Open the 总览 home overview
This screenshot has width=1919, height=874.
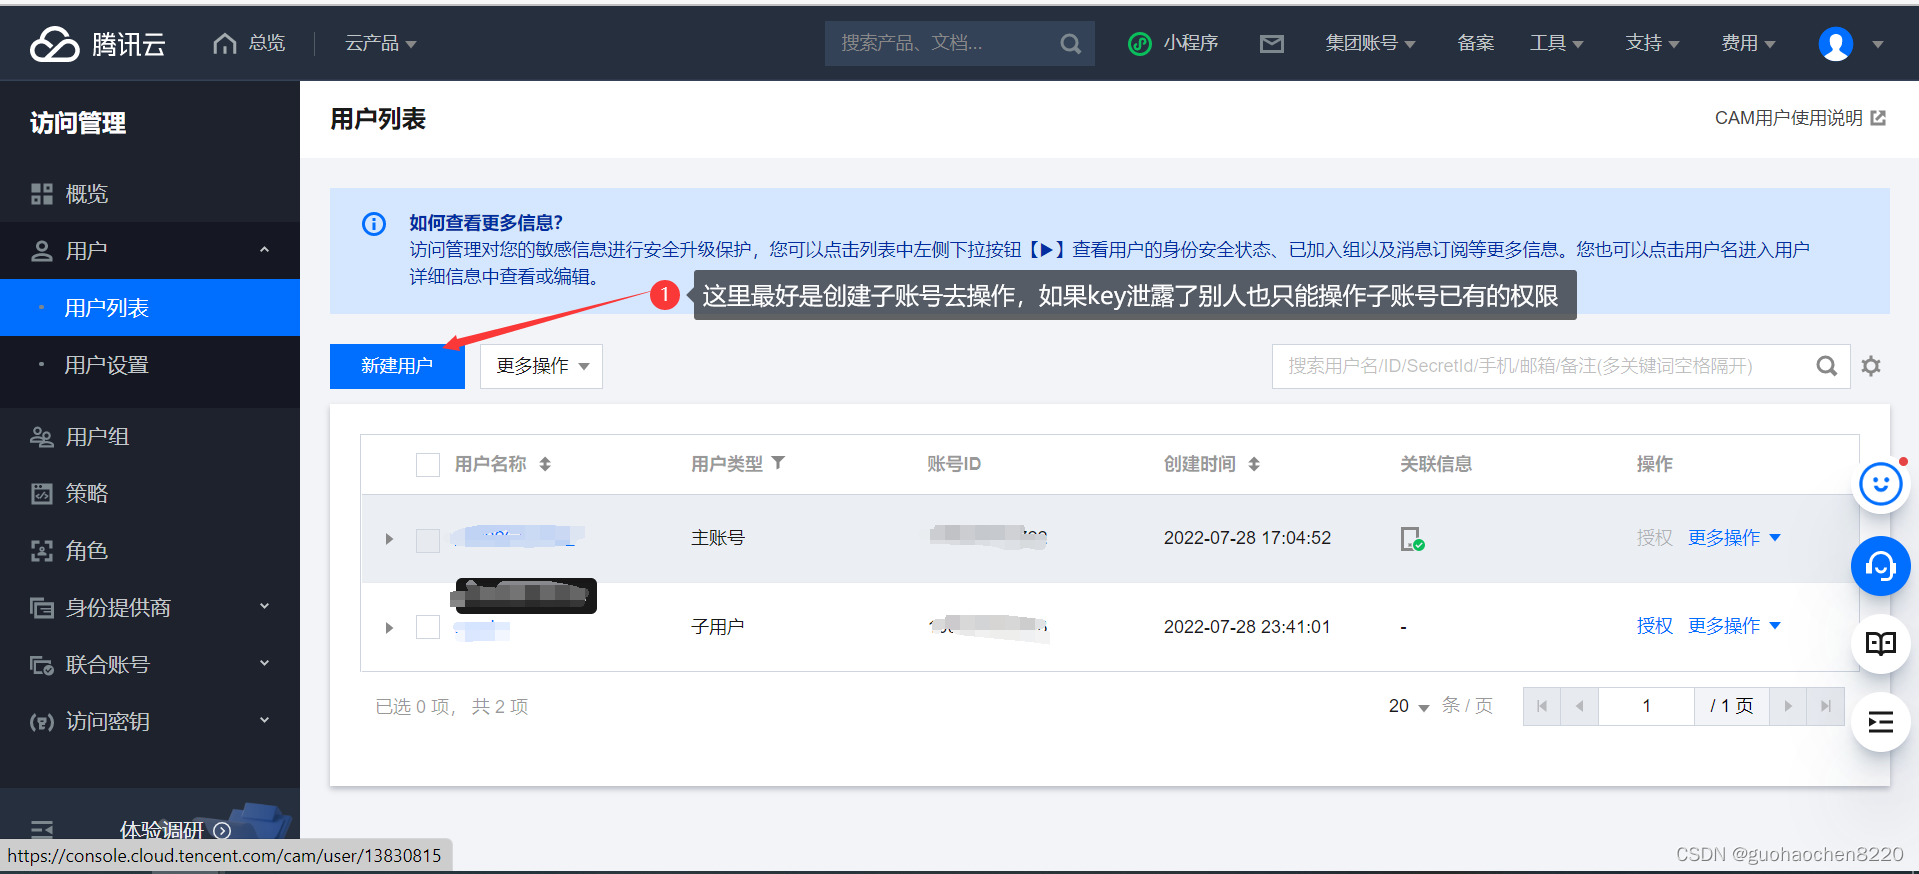pos(249,43)
